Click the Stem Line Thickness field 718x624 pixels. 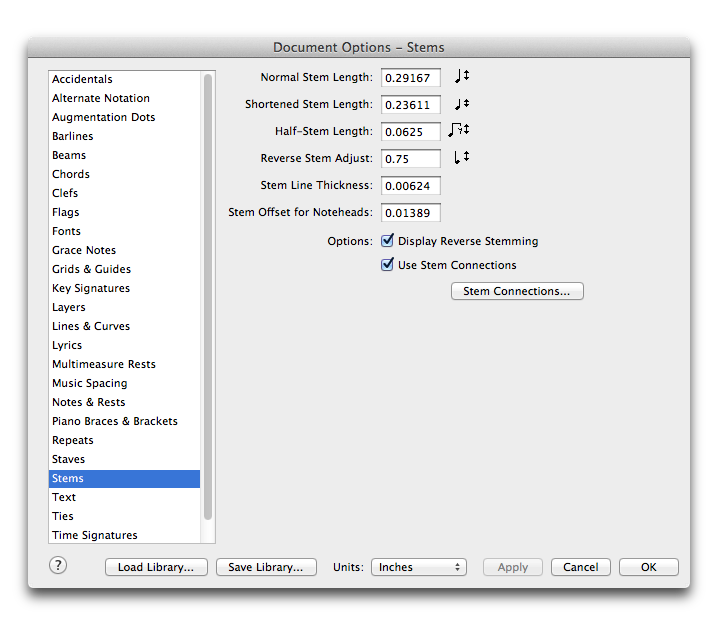click(x=411, y=185)
